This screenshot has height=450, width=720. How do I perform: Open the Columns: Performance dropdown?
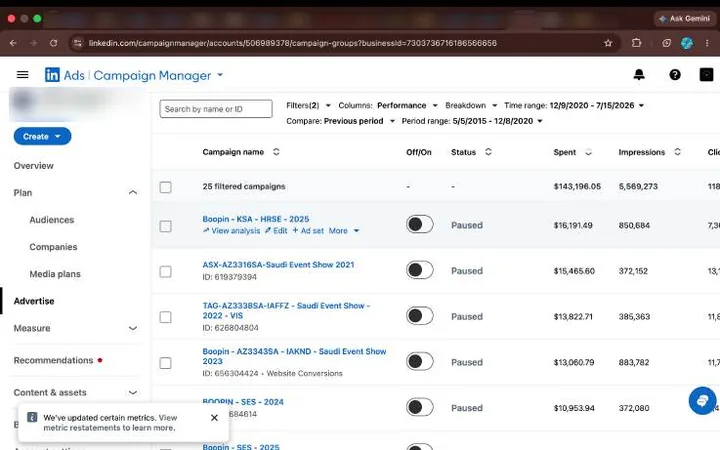pyautogui.click(x=388, y=105)
